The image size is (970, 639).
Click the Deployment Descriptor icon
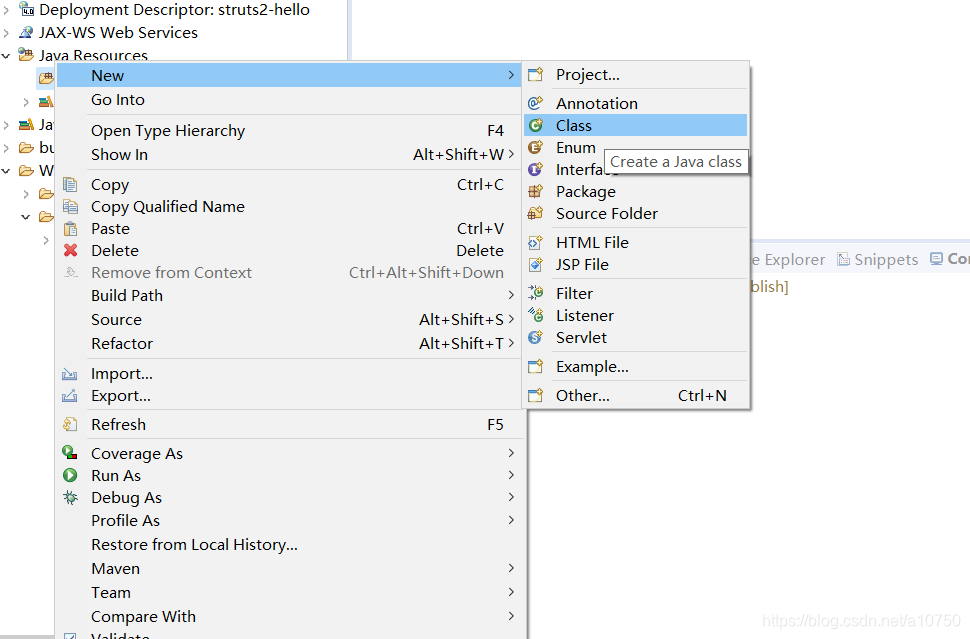pos(27,9)
